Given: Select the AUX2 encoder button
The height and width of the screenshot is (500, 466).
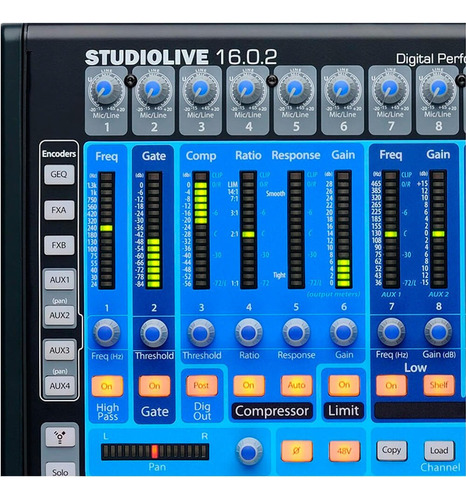Looking at the screenshot, I should [60, 315].
